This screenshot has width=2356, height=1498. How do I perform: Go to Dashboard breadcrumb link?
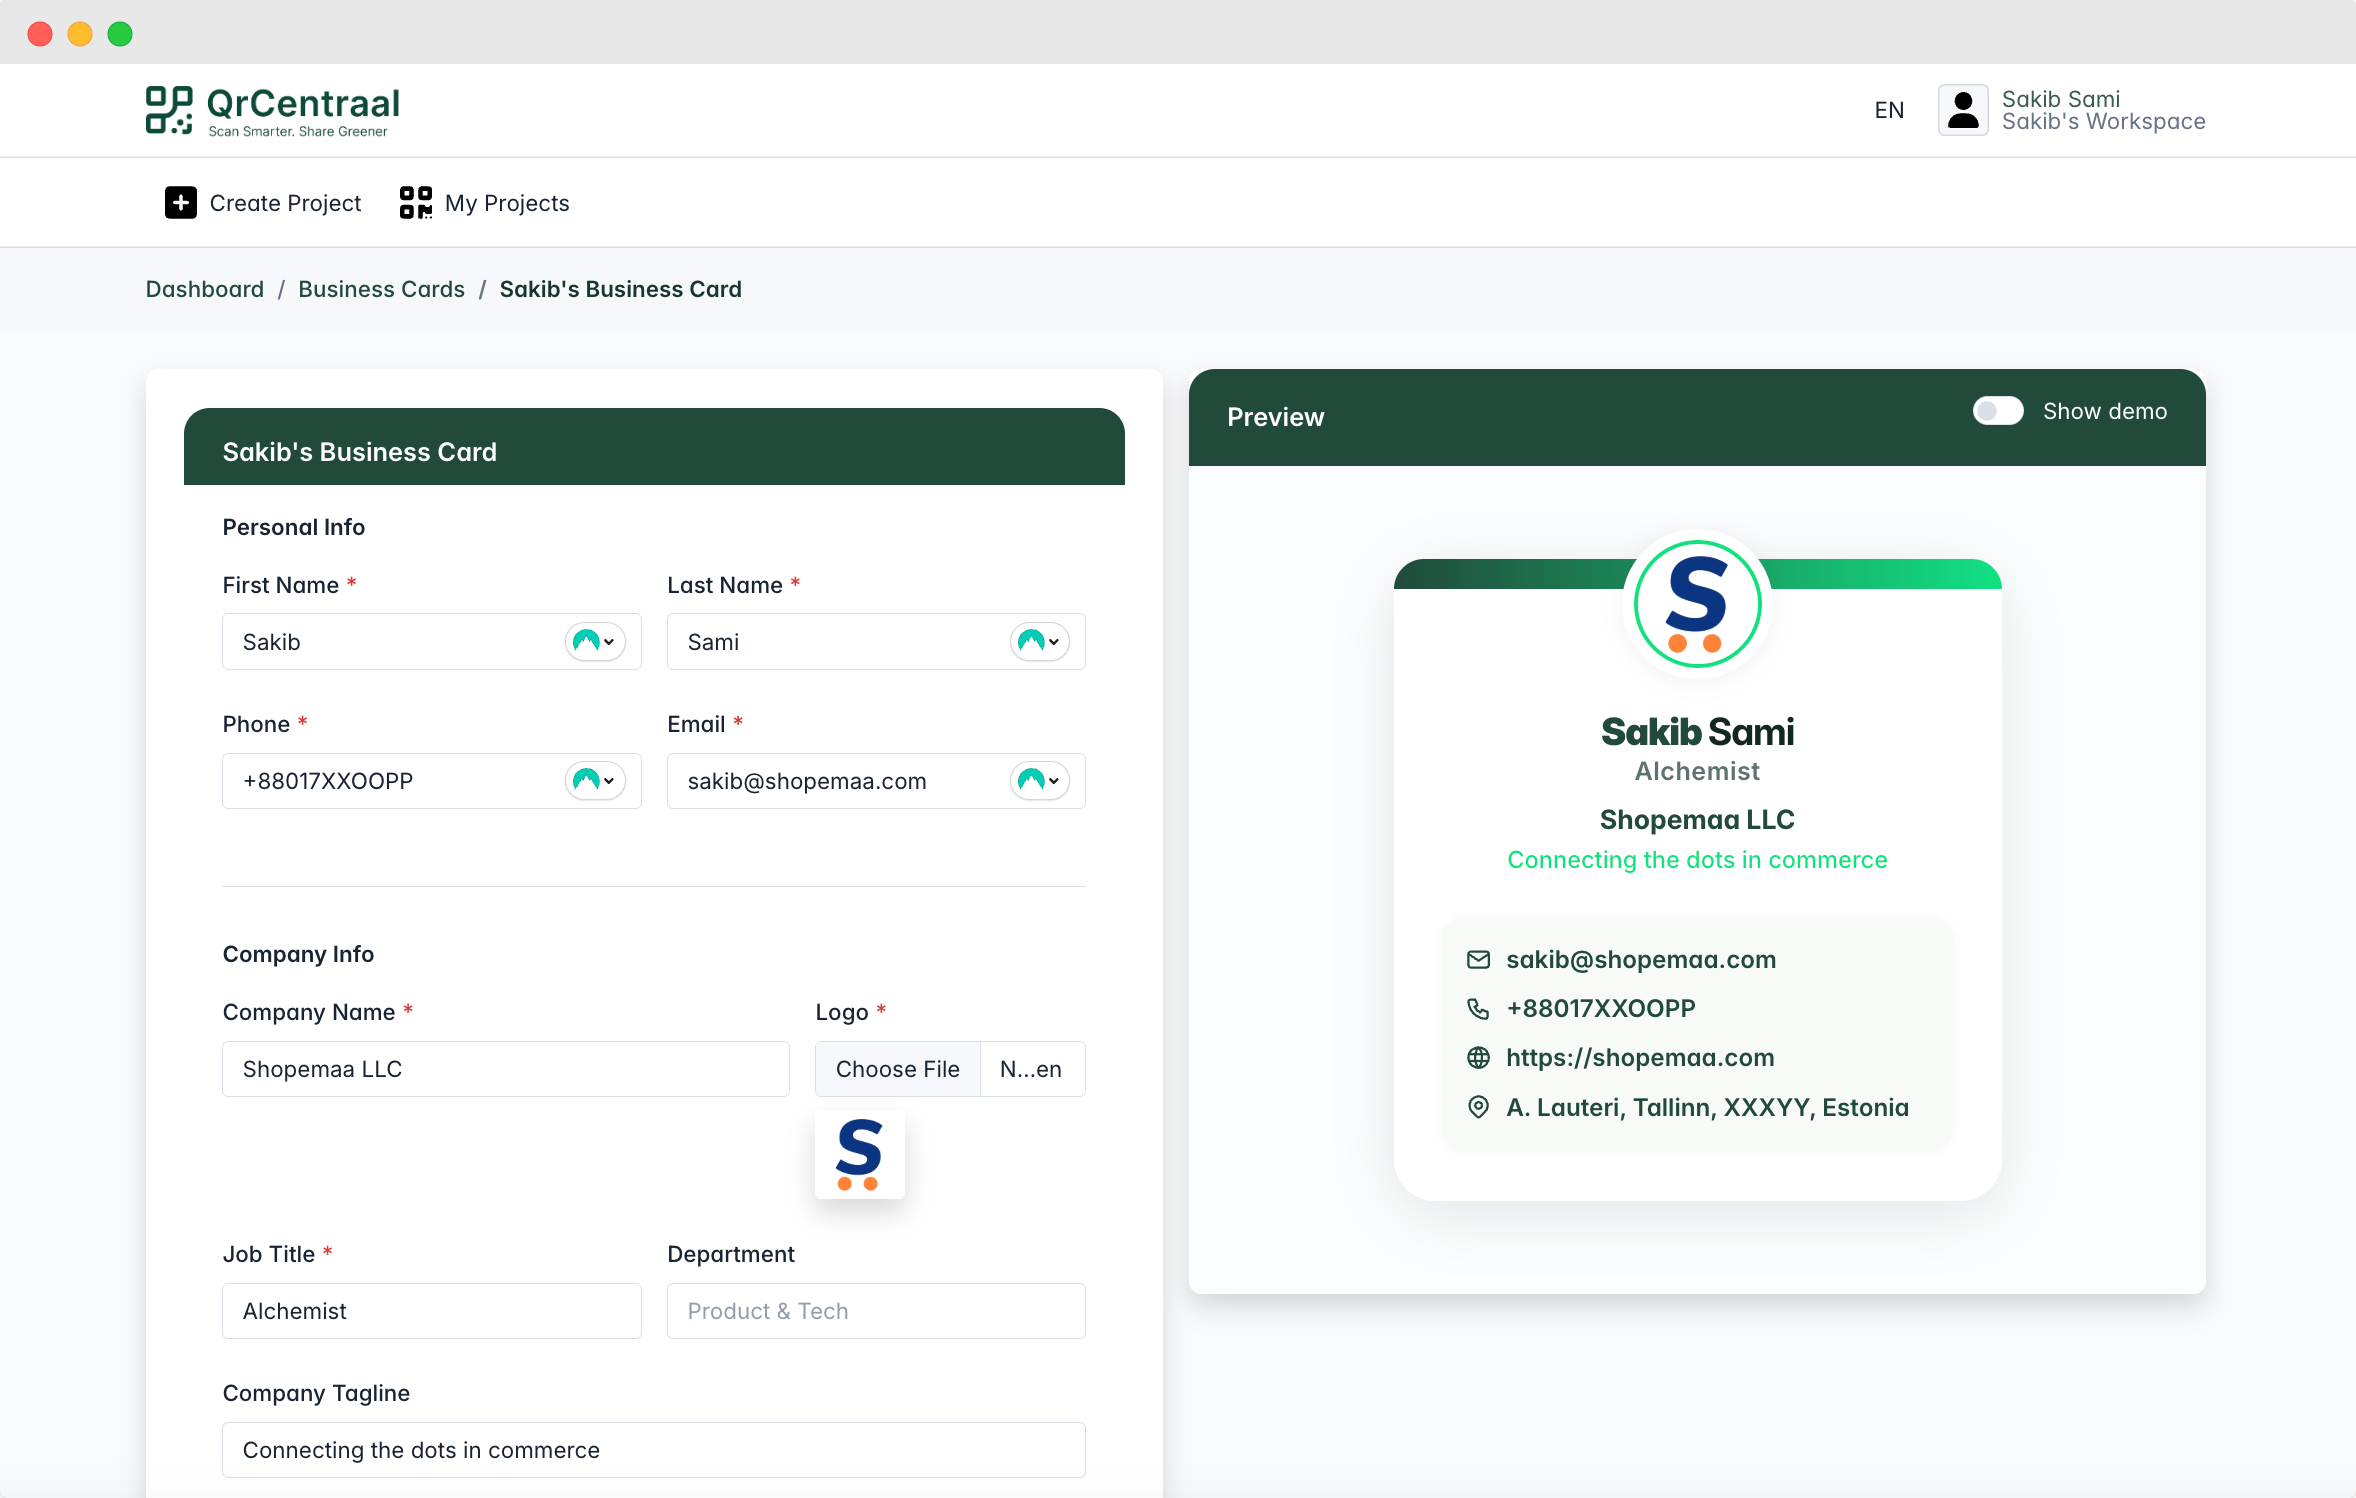[x=205, y=289]
